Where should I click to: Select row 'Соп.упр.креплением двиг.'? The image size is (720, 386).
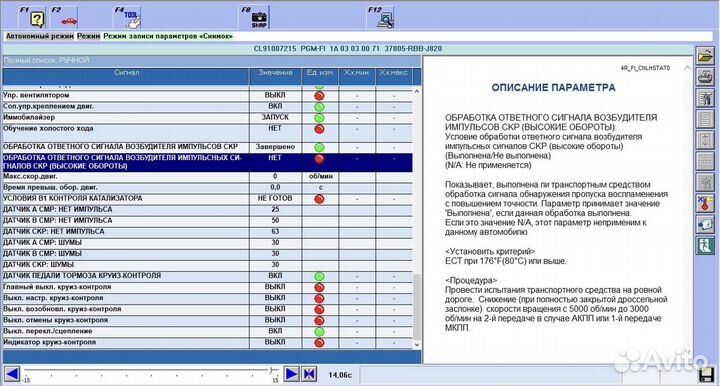[x=208, y=106]
